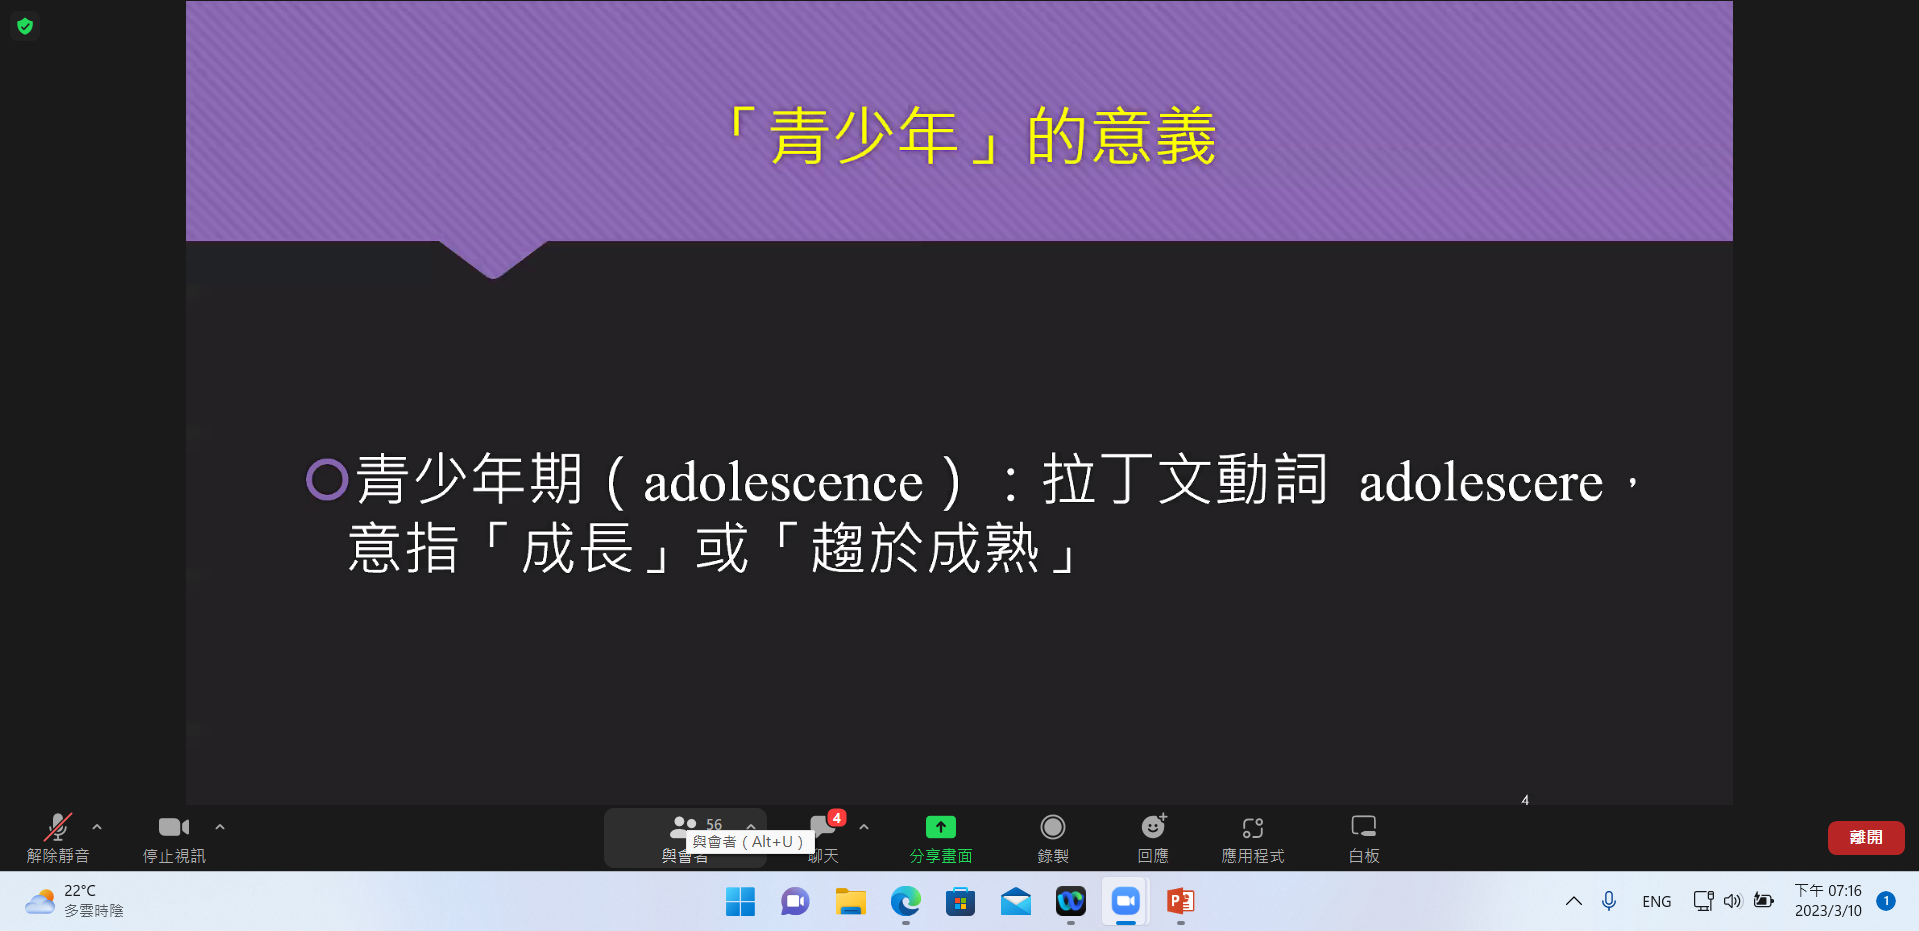Open PowerPoint from the taskbar
Screen dimensions: 1919x931
point(1180,901)
